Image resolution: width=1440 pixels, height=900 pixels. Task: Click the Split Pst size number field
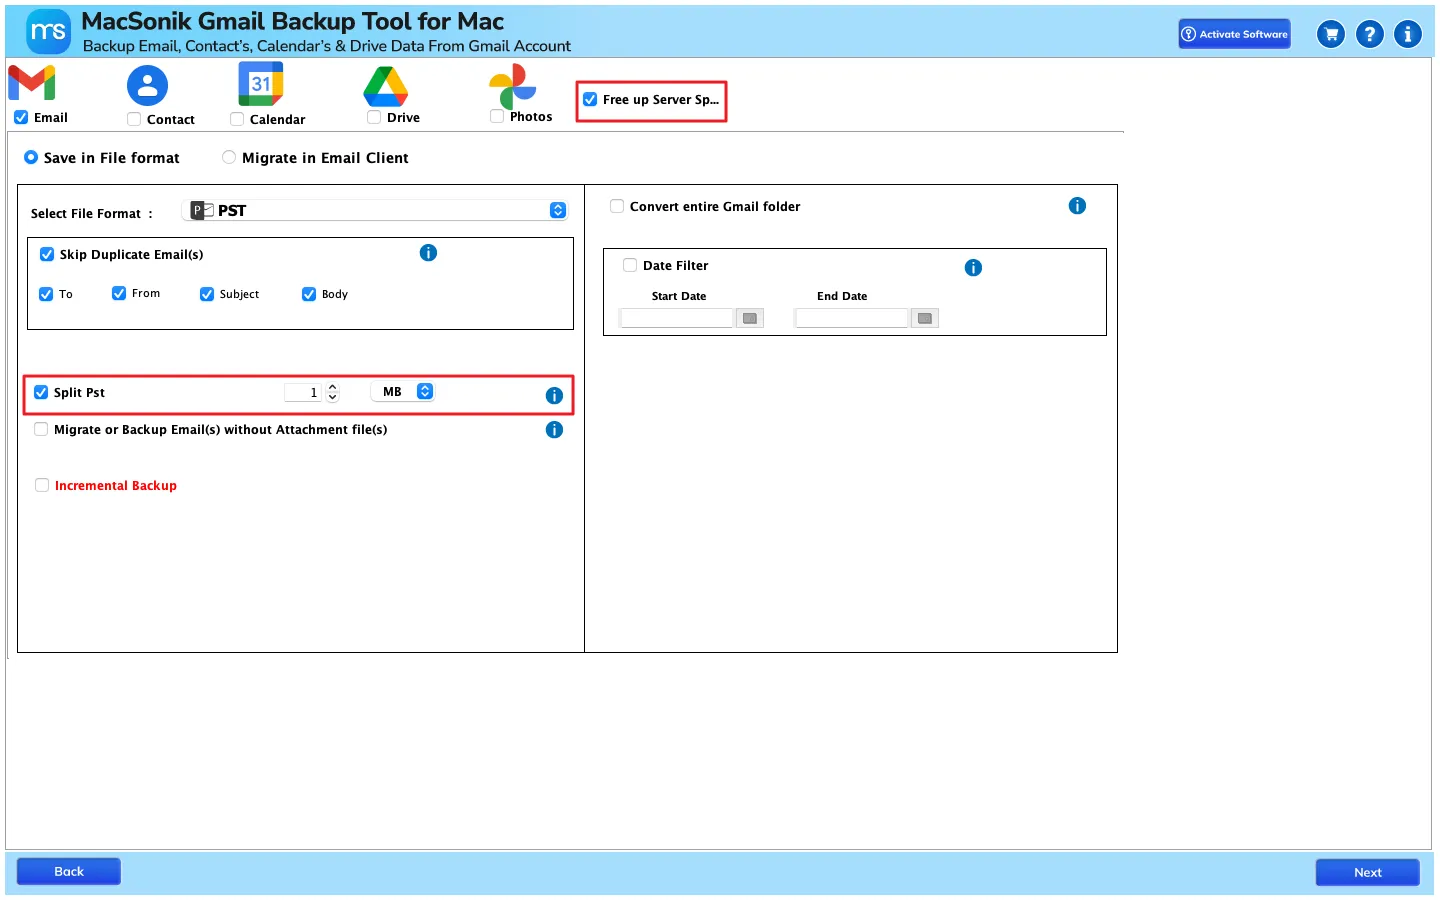303,393
